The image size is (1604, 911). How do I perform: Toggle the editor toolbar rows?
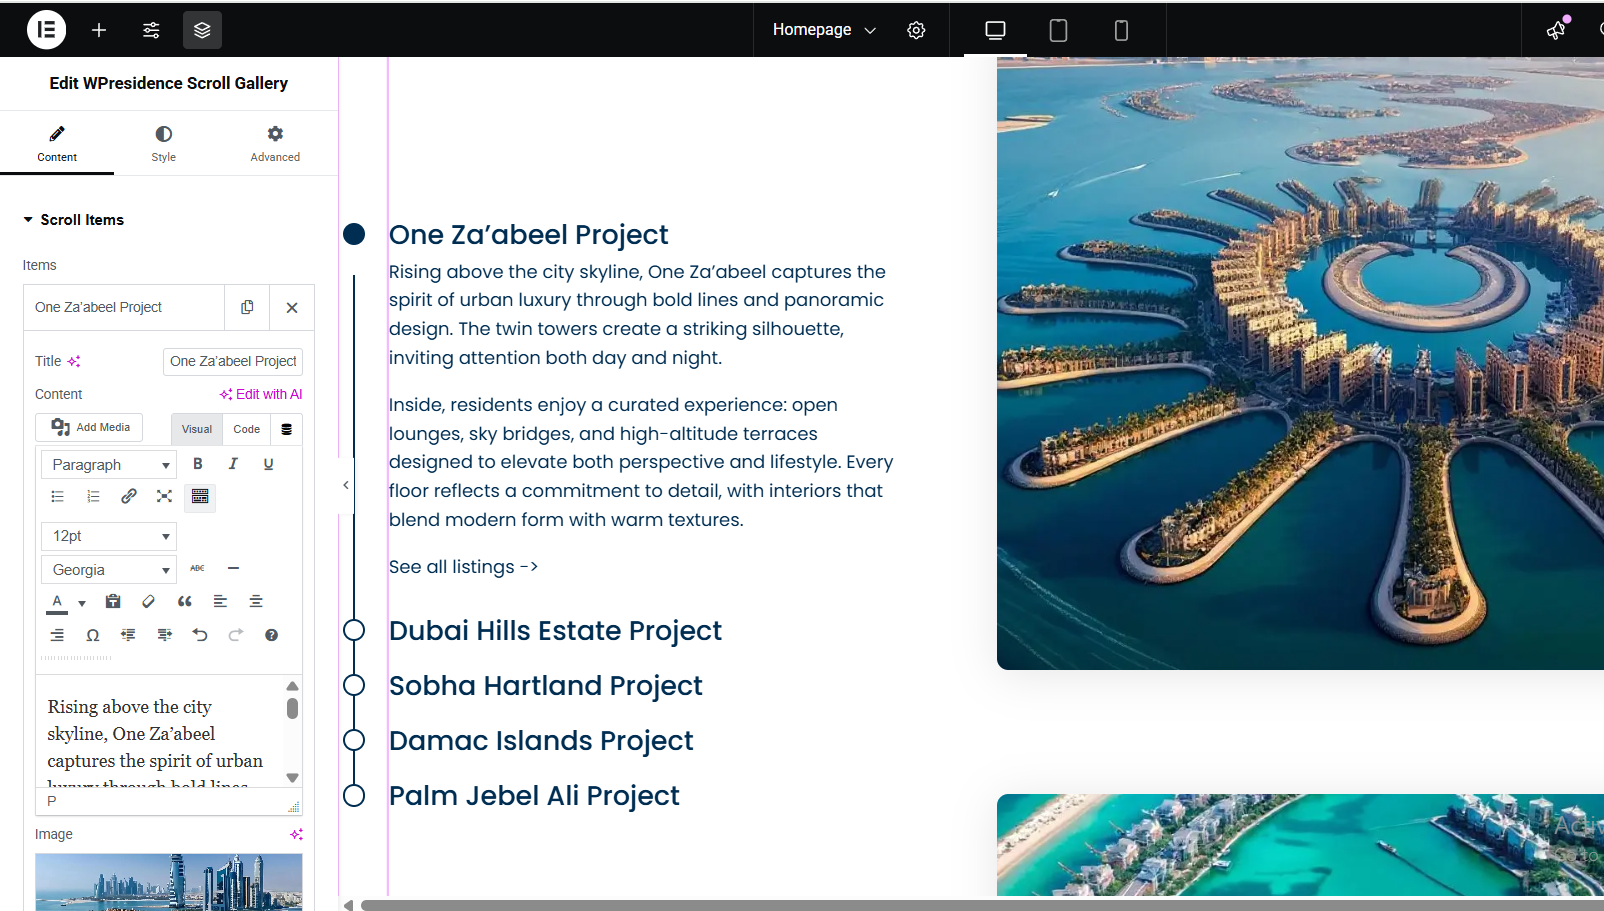pyautogui.click(x=200, y=496)
